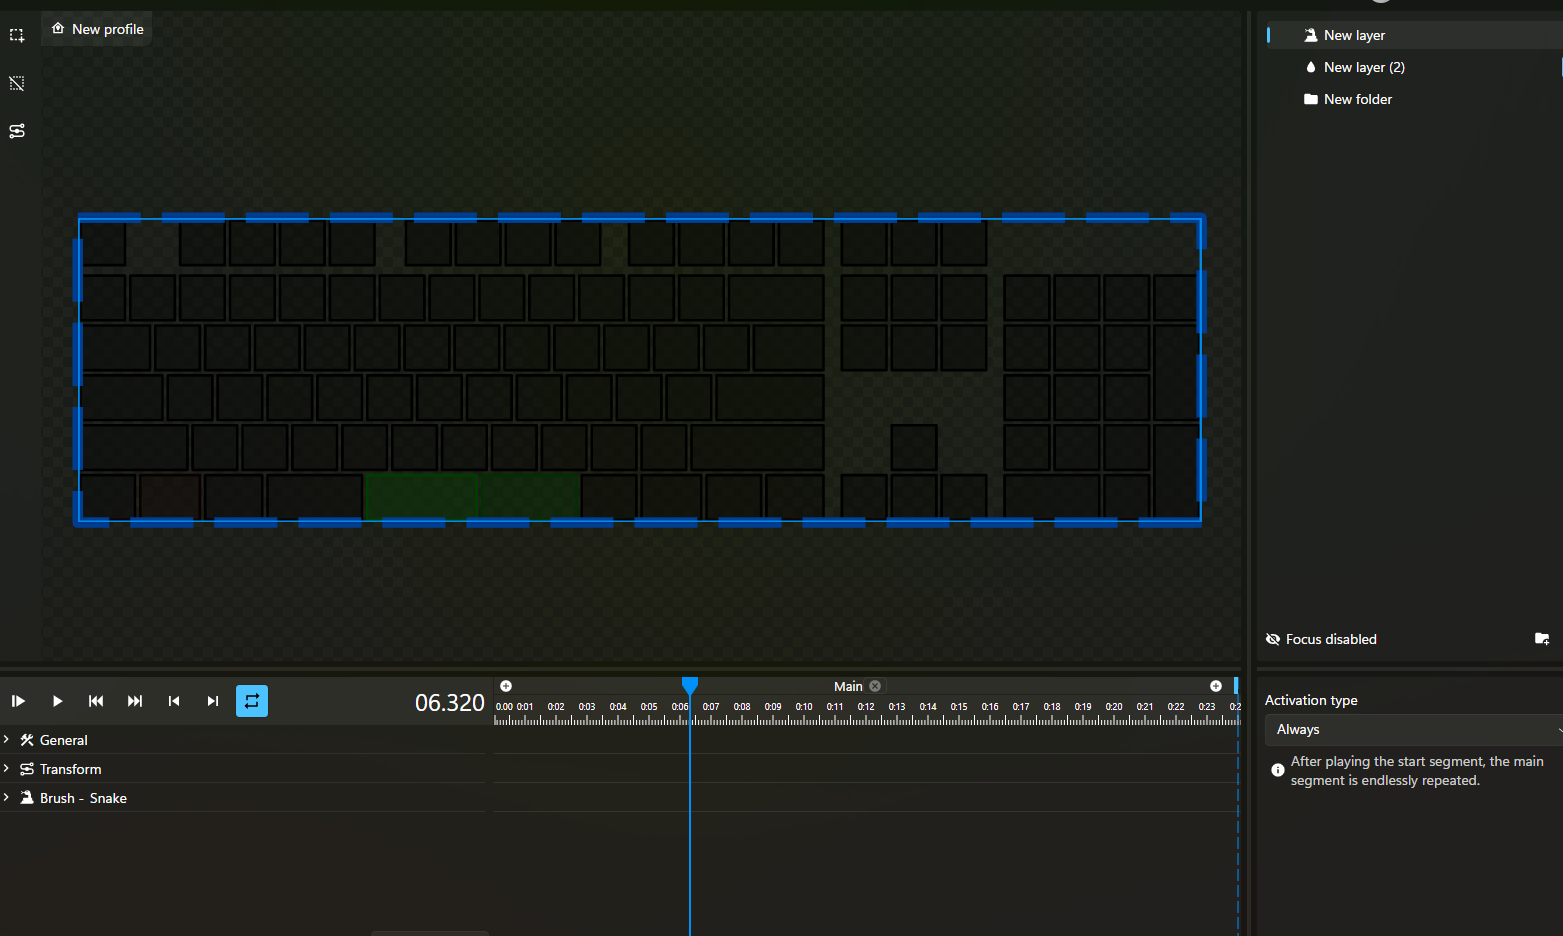This screenshot has height=936, width=1563.
Task: Open the Activation type Always dropdown
Action: [x=1412, y=730]
